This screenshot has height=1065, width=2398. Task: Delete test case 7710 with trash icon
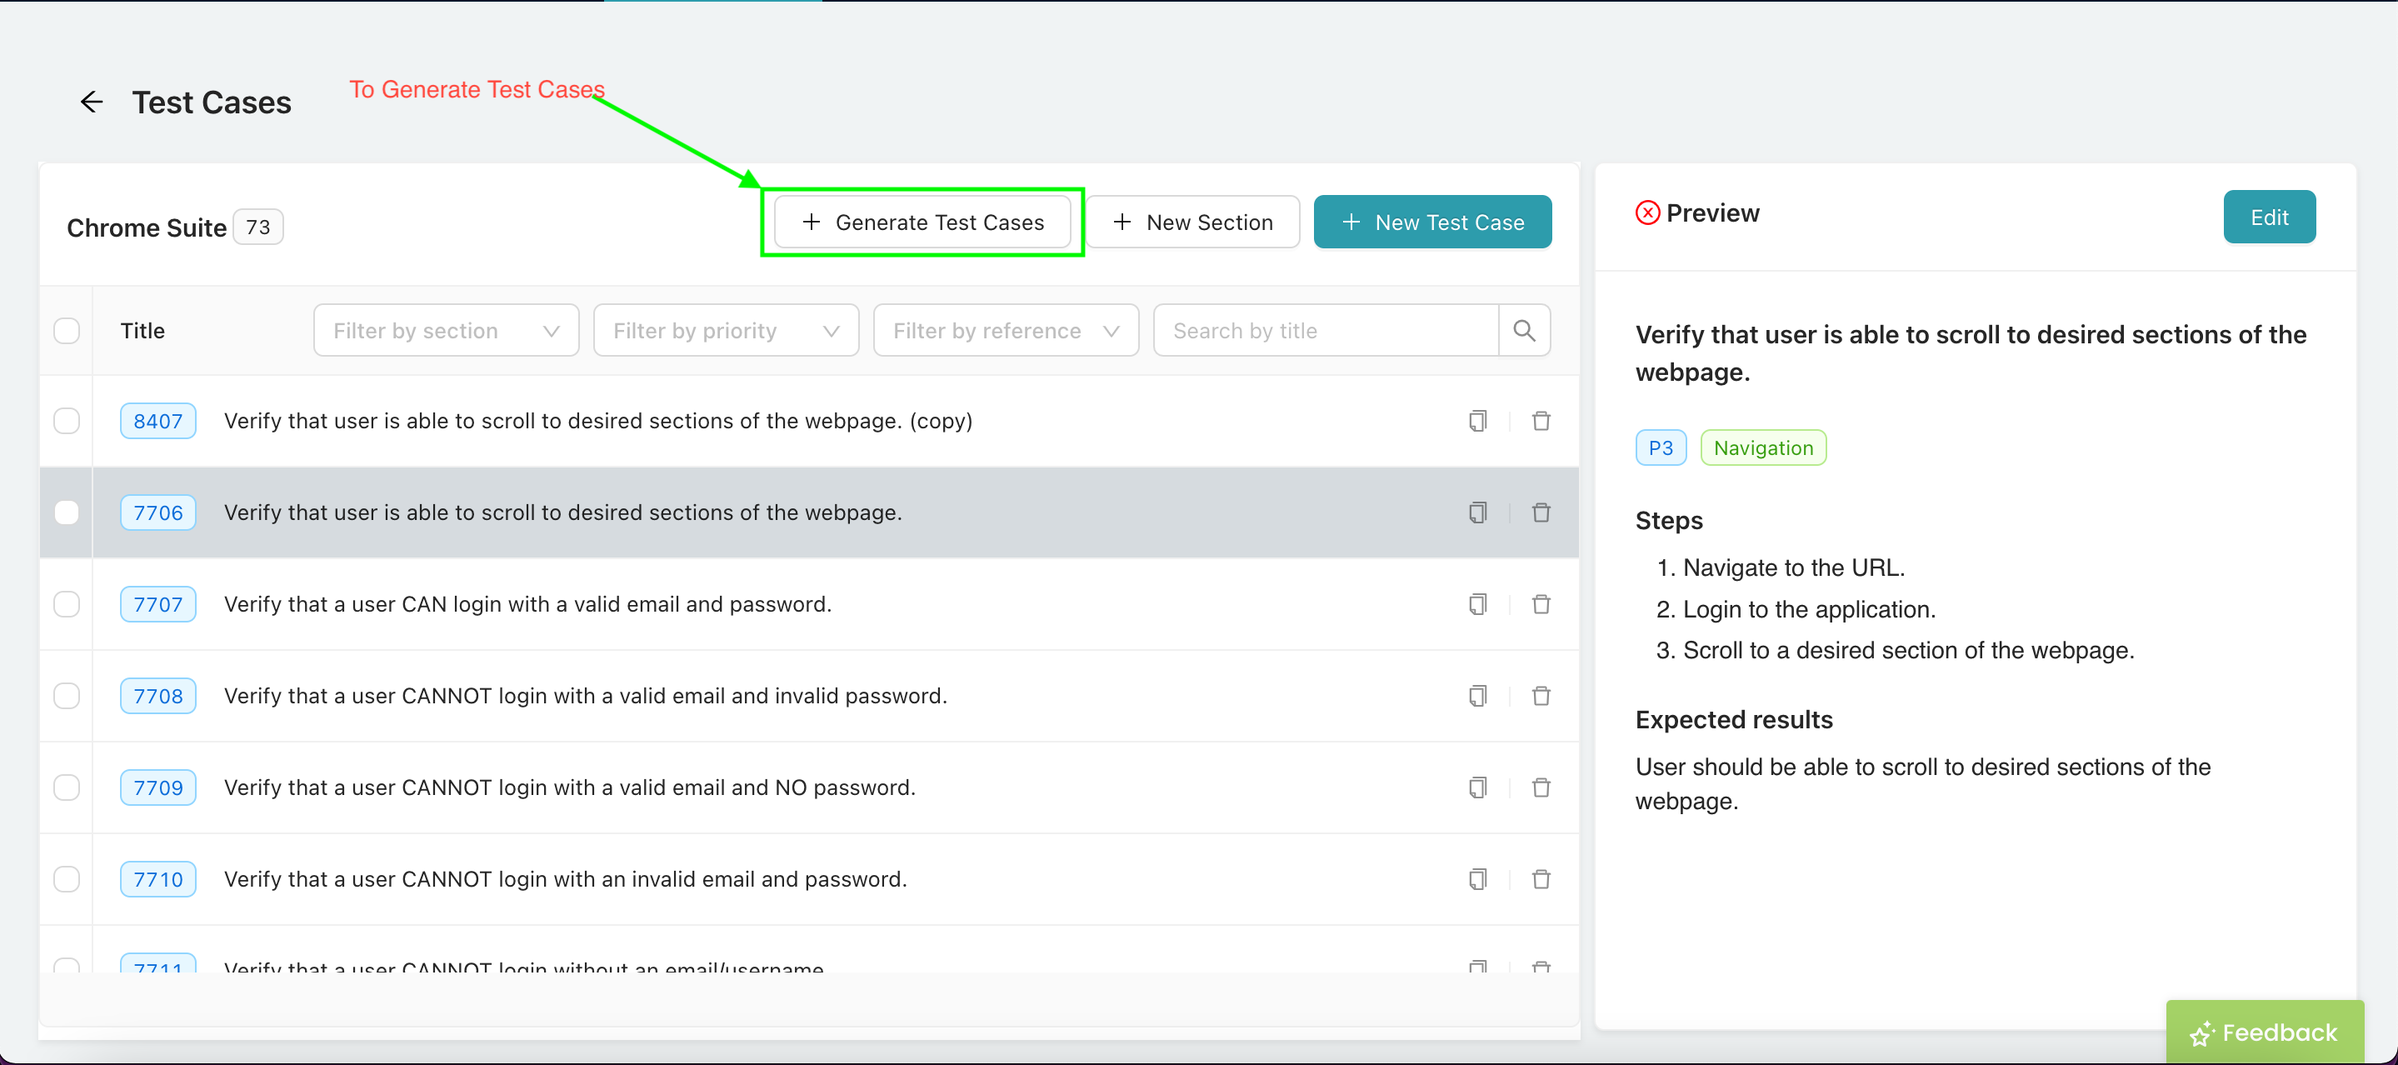pos(1541,879)
